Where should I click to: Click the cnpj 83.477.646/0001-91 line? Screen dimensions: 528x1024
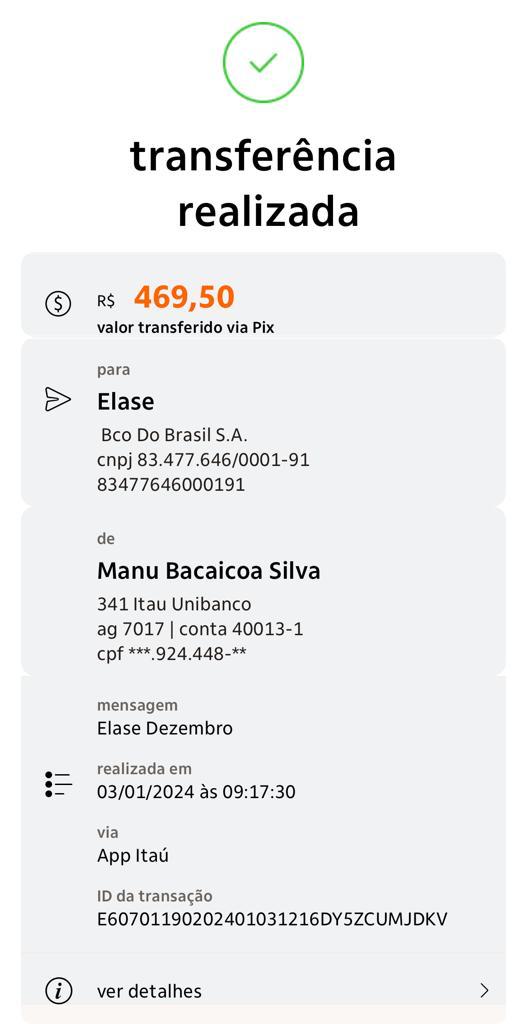[203, 460]
